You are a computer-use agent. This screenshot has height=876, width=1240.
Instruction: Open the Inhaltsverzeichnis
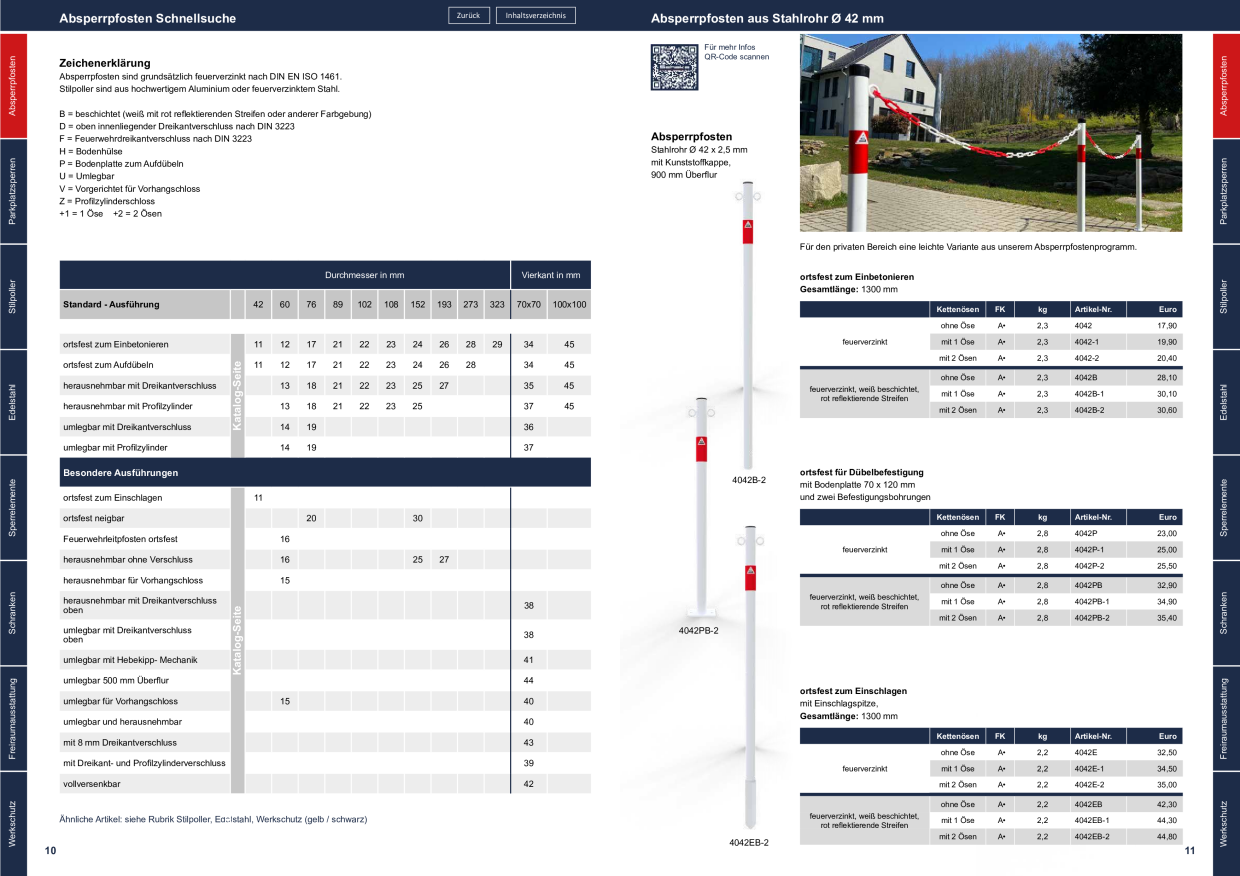535,15
